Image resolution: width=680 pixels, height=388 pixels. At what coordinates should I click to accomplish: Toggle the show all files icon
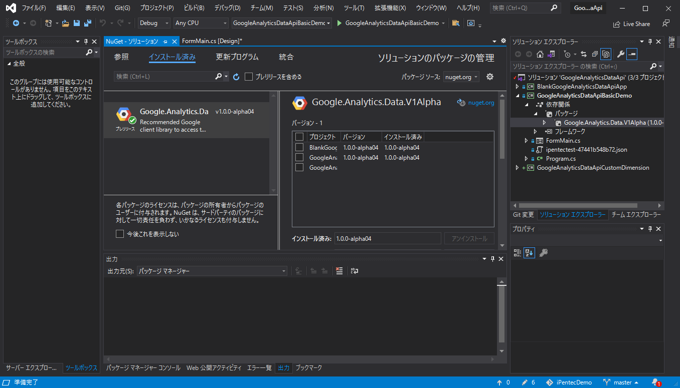pyautogui.click(x=606, y=54)
